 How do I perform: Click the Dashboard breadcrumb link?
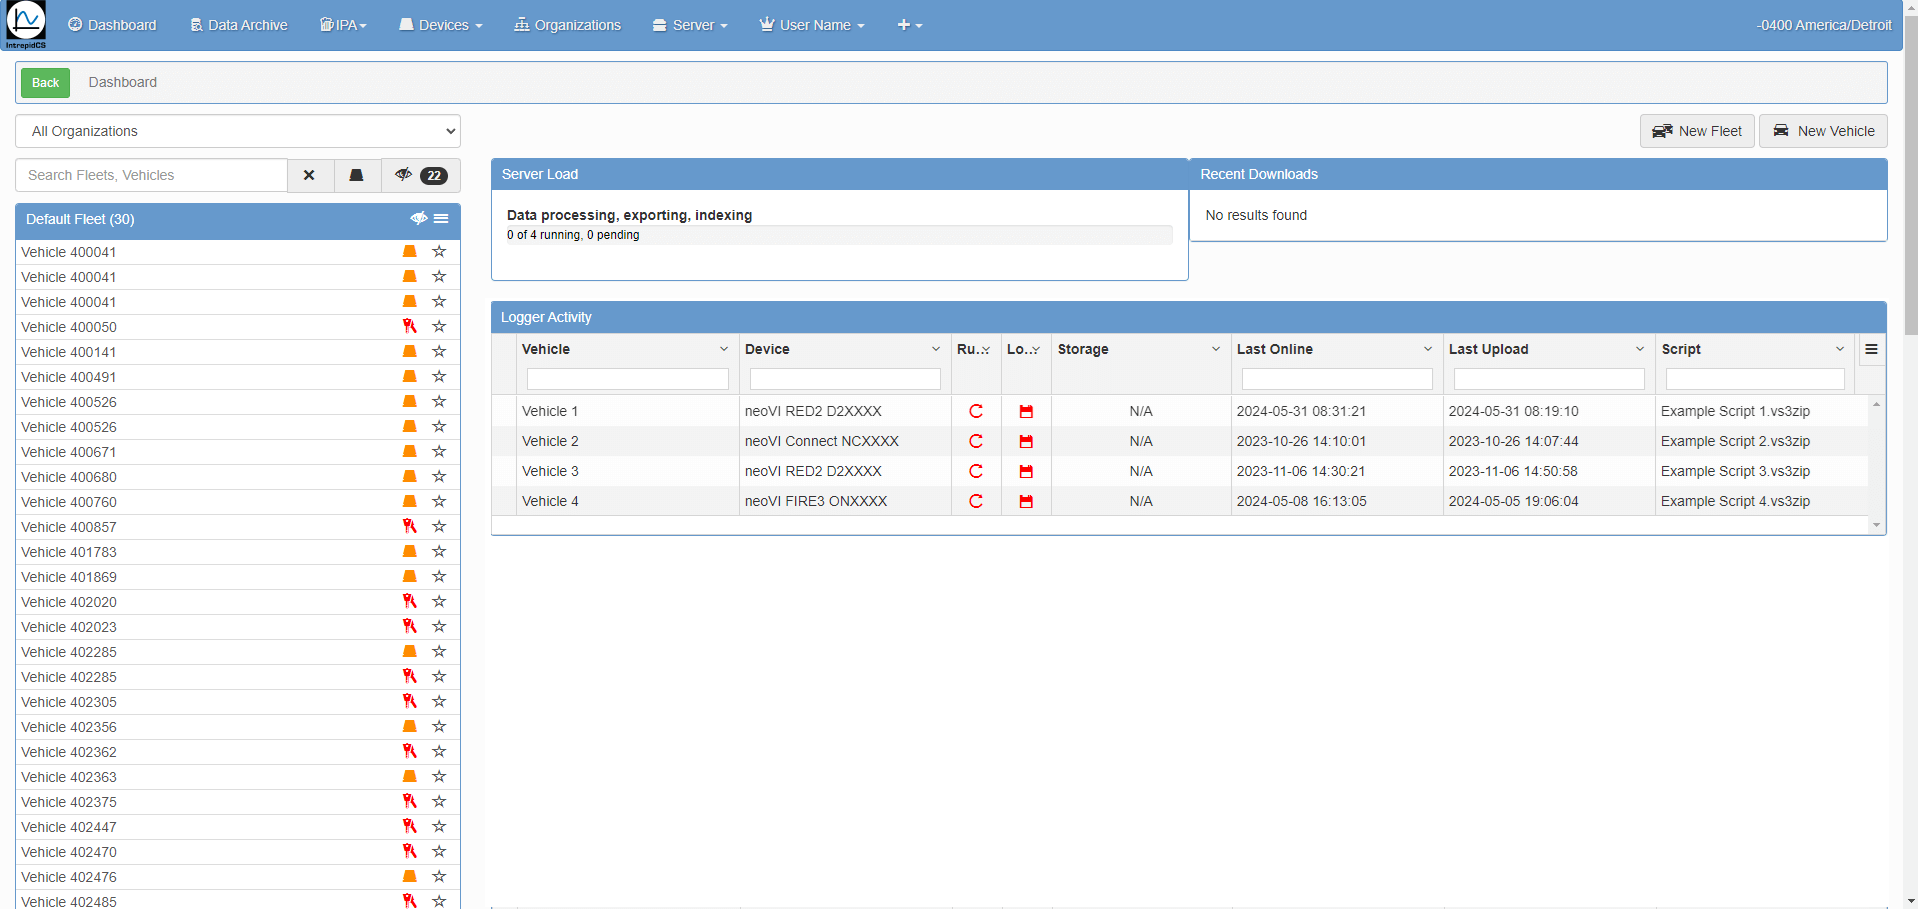point(123,82)
